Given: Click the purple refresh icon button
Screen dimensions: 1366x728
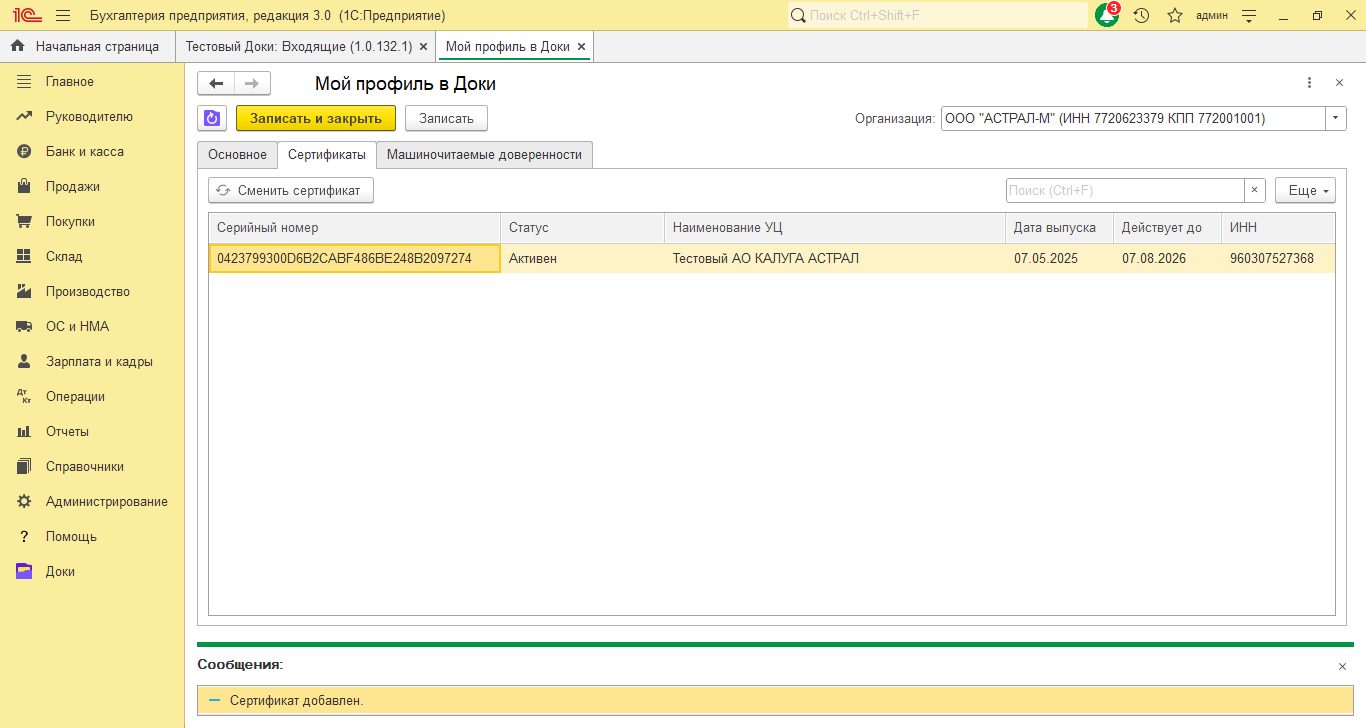Looking at the screenshot, I should click(x=212, y=118).
